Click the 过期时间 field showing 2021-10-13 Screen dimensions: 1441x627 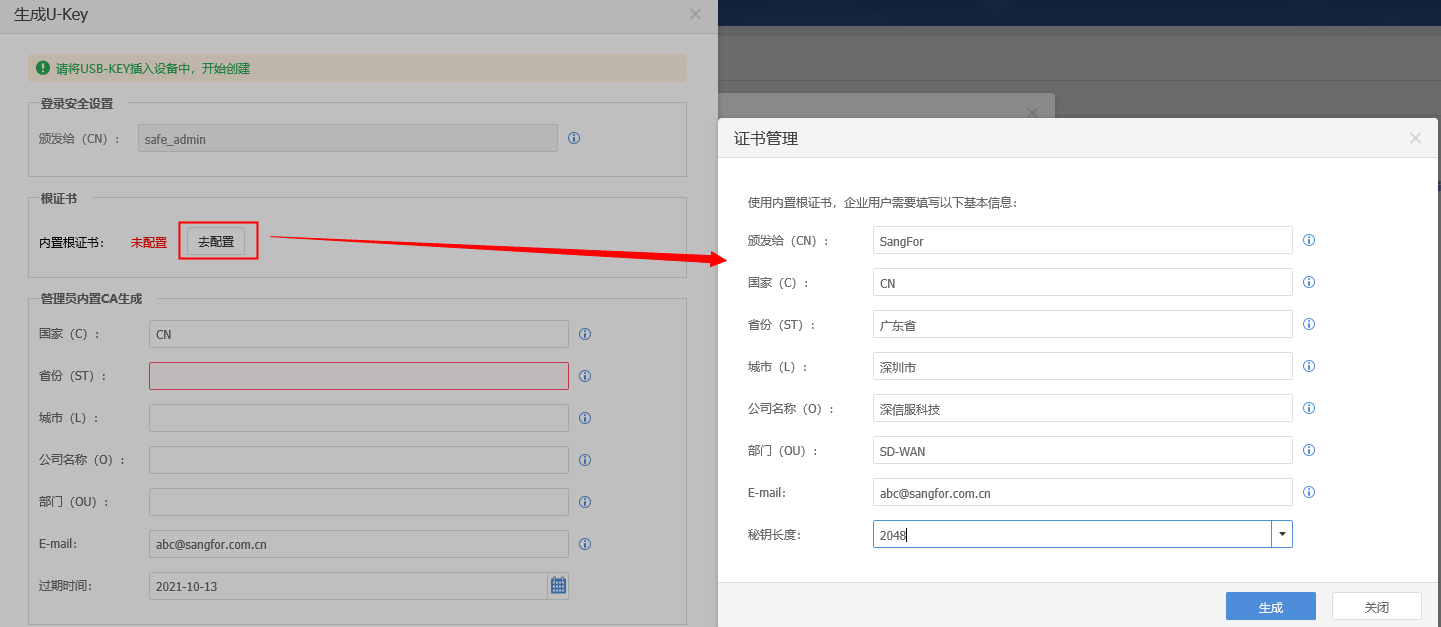coord(346,586)
